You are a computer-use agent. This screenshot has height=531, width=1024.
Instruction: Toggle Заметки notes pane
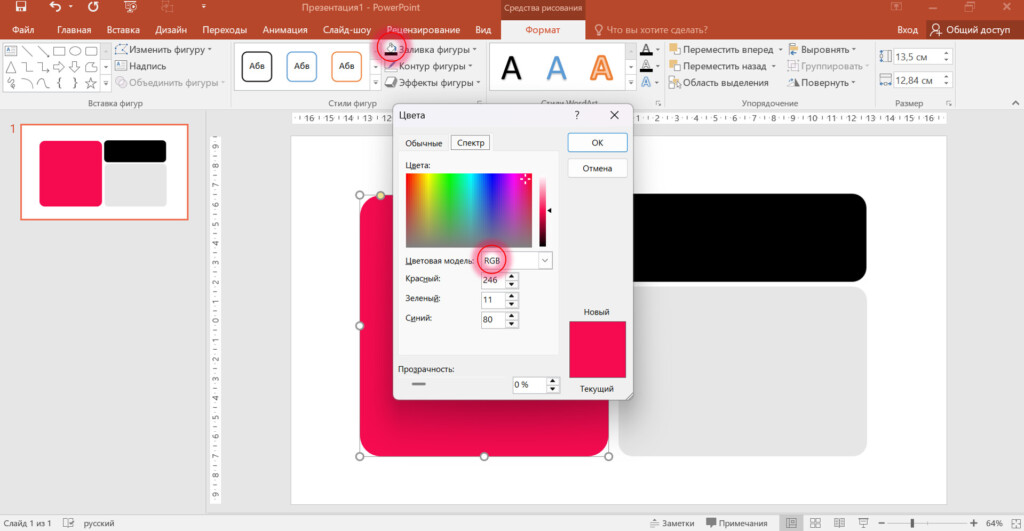pyautogui.click(x=672, y=523)
